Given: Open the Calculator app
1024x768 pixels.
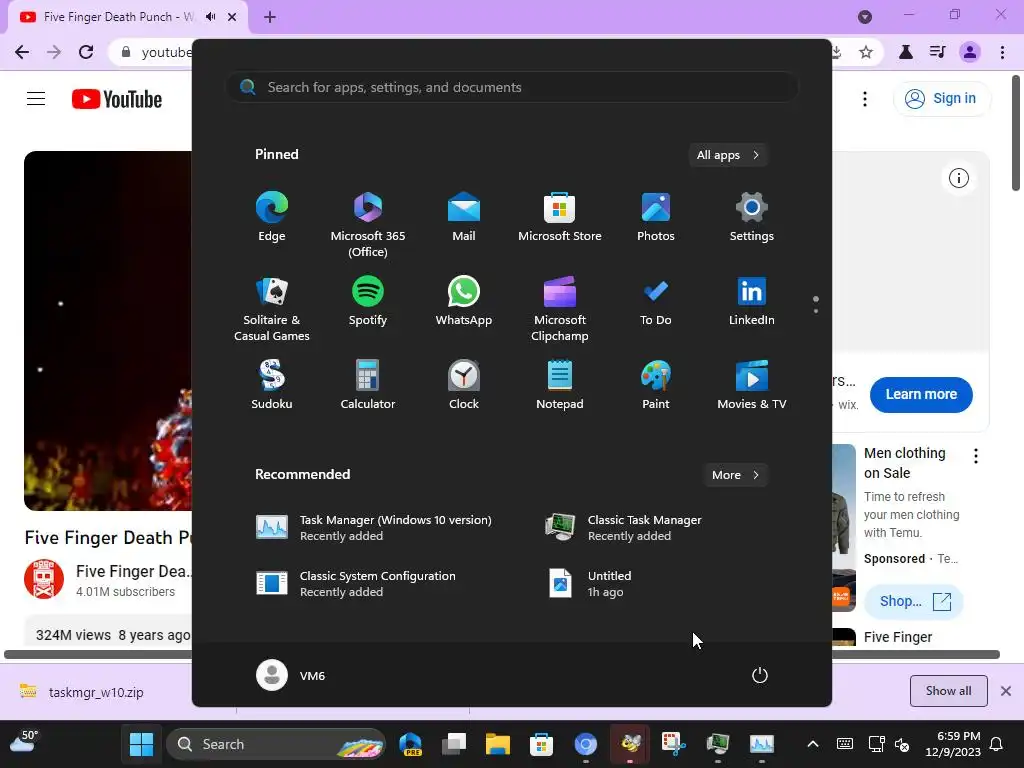Looking at the screenshot, I should (368, 385).
